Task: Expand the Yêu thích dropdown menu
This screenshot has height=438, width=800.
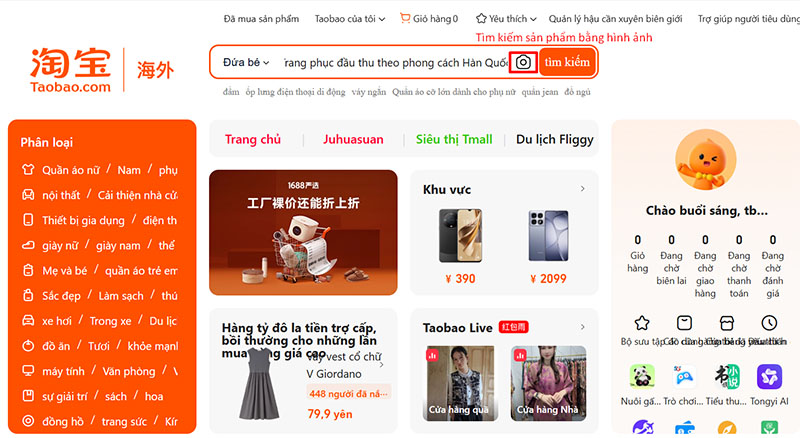Action: click(x=506, y=19)
